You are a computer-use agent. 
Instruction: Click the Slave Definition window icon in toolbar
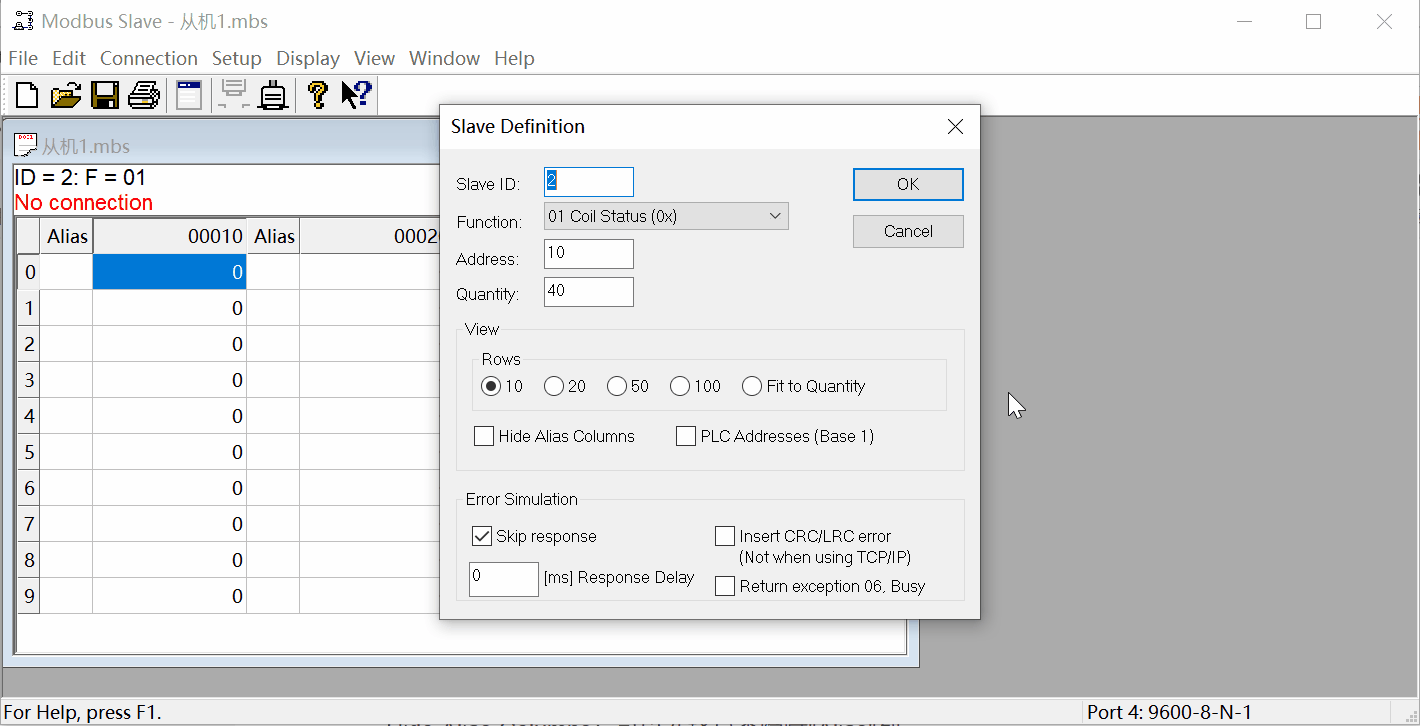189,95
